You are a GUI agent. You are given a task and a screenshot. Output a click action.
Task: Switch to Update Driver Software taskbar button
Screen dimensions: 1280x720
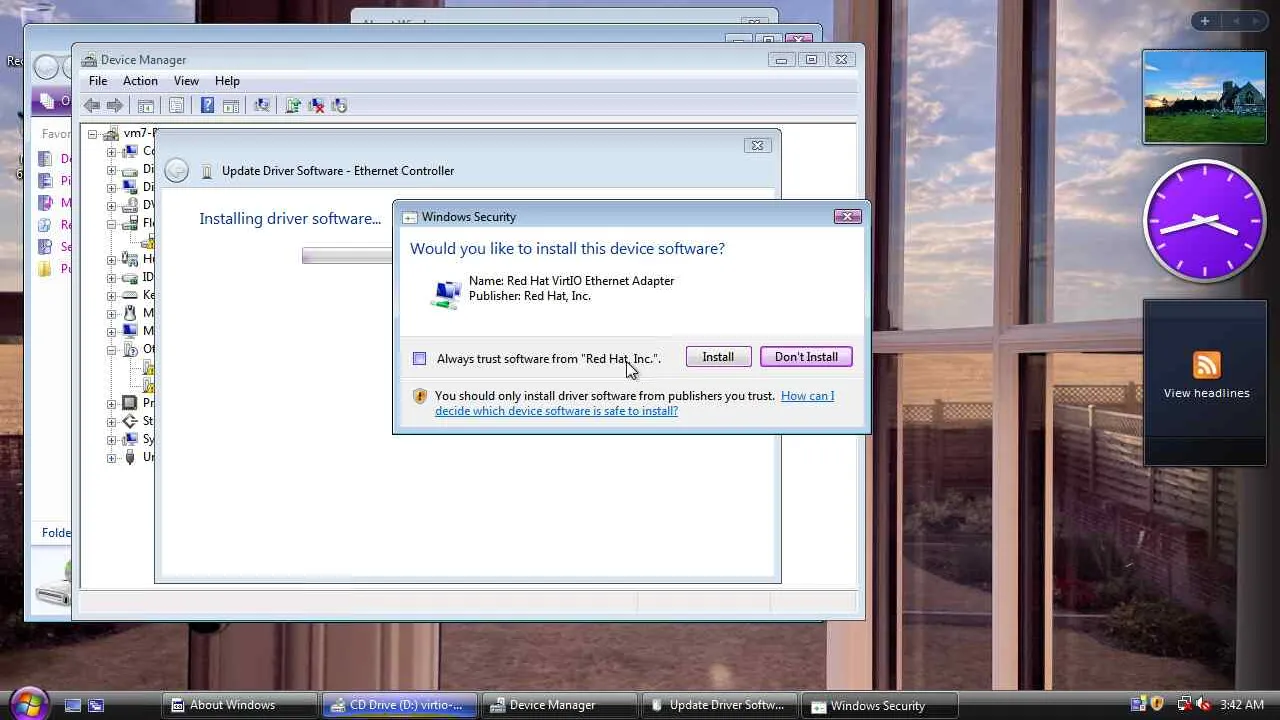(719, 705)
